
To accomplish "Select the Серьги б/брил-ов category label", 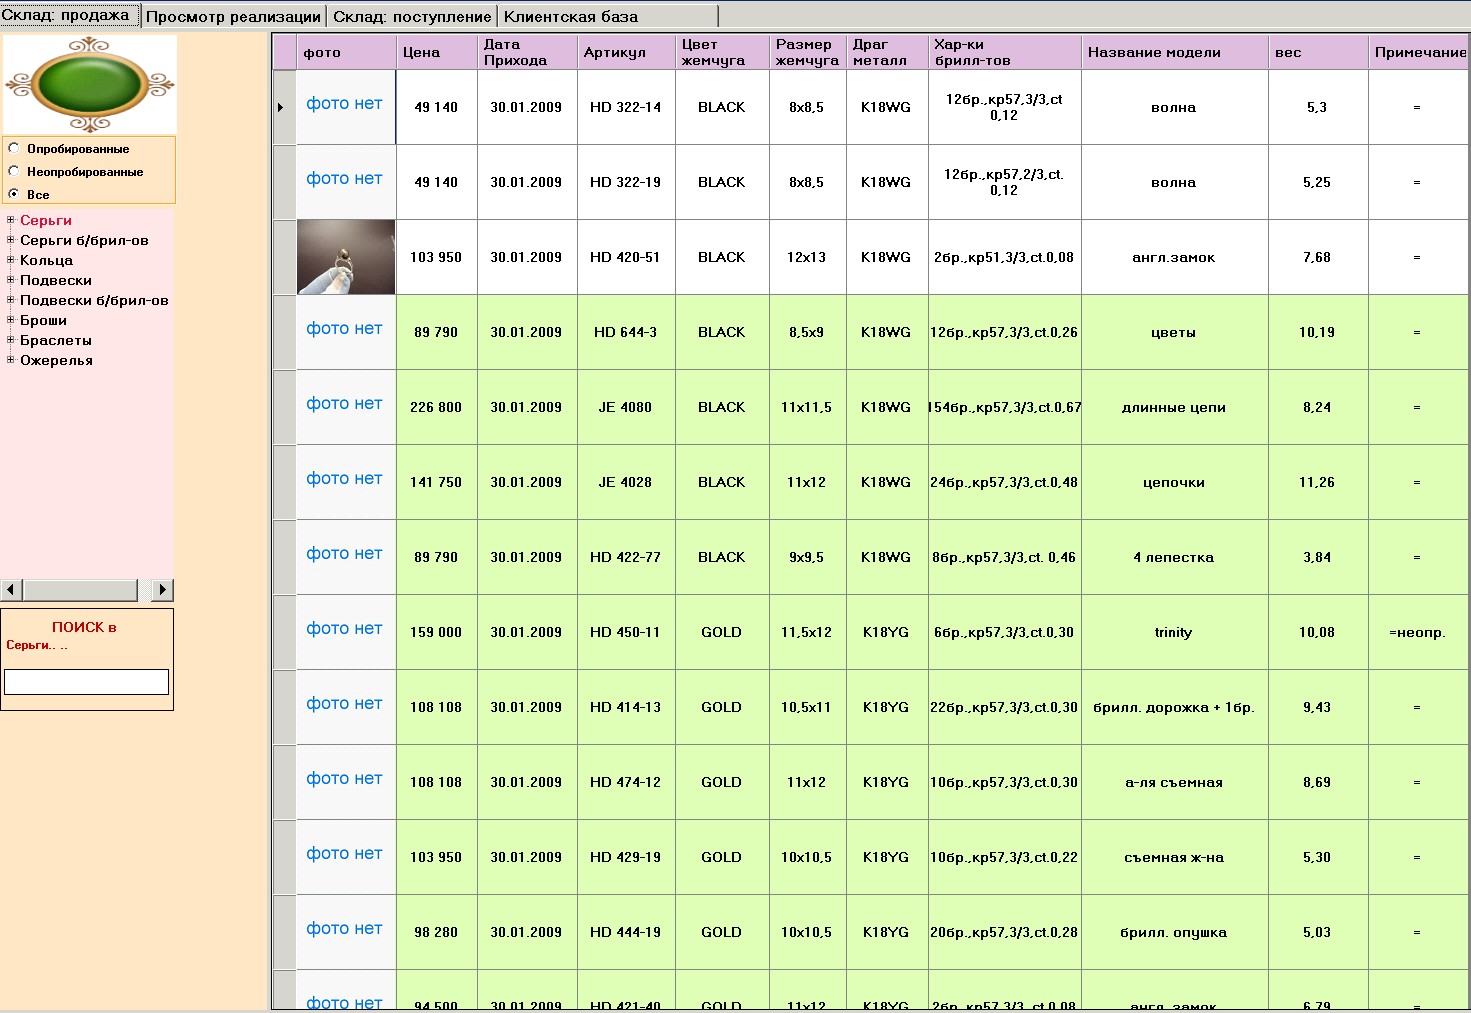I will 84,240.
